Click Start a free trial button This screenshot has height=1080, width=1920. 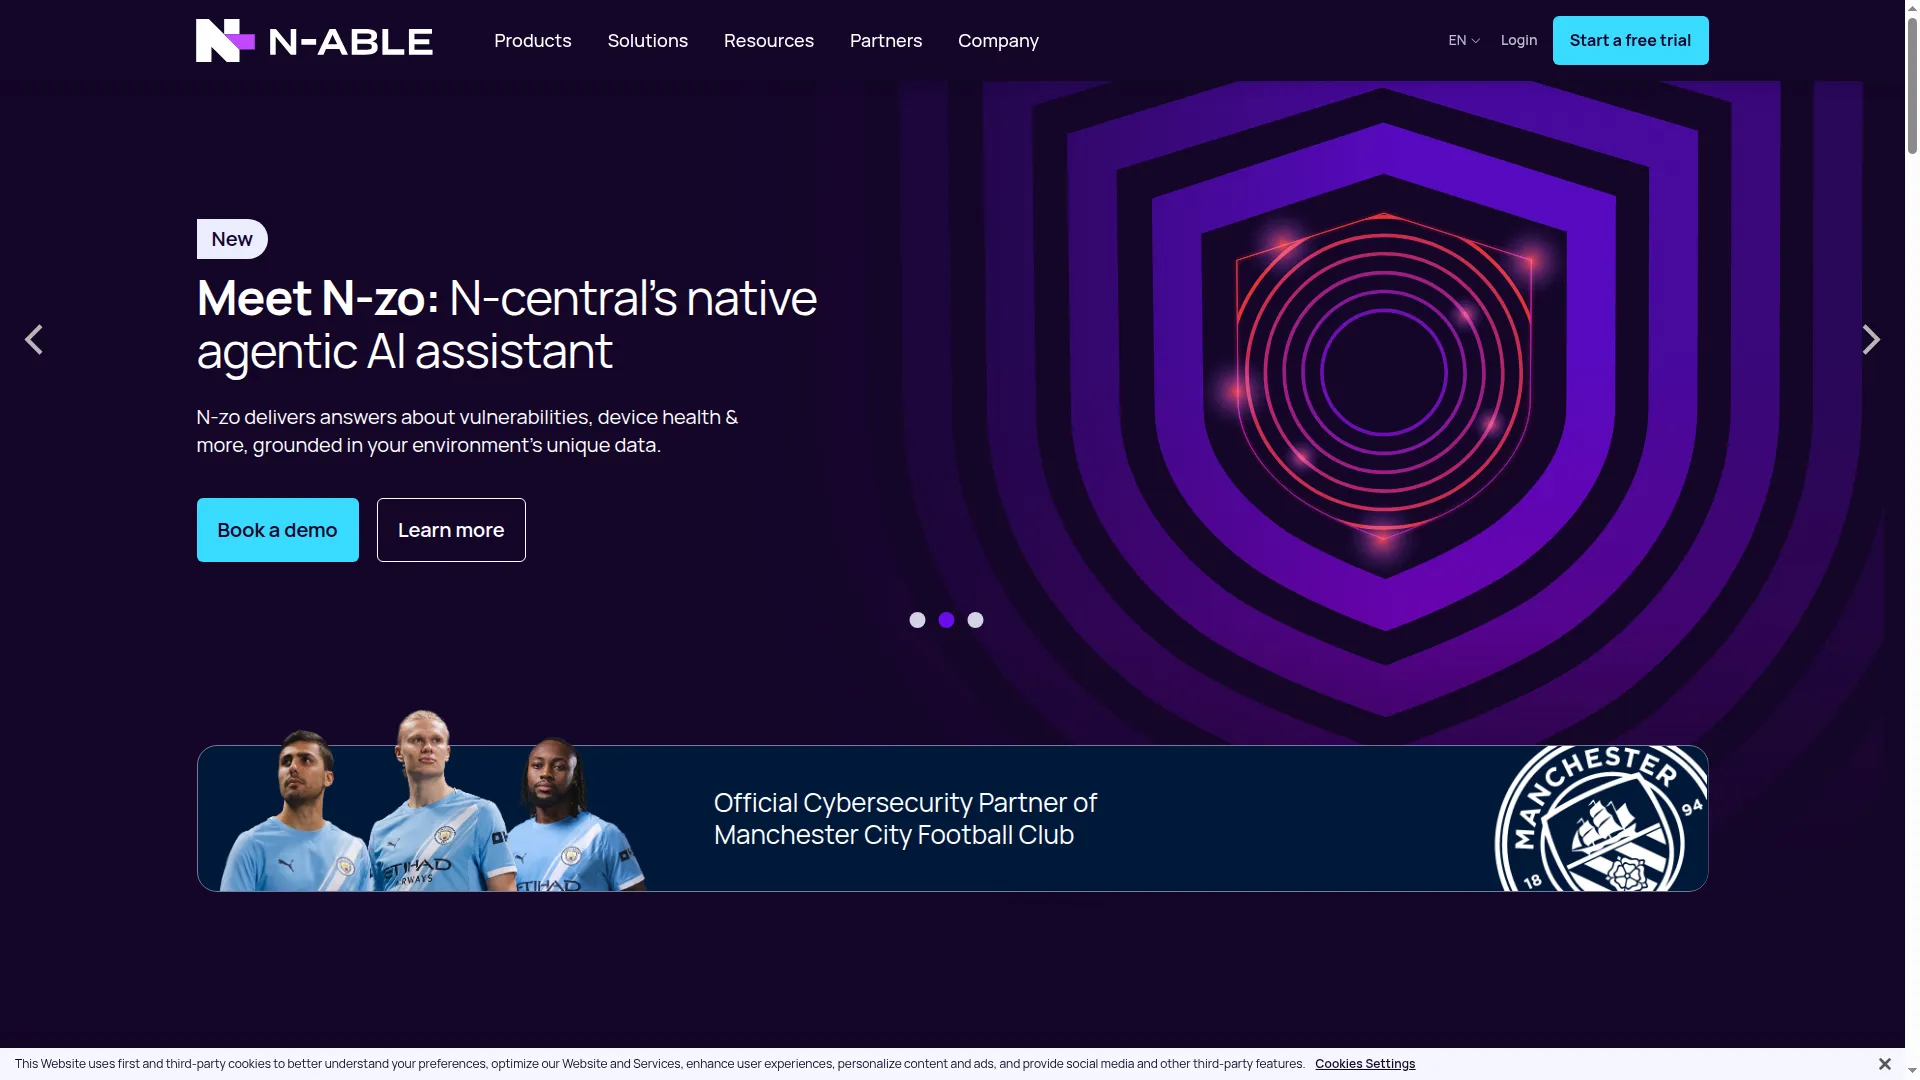1630,41
